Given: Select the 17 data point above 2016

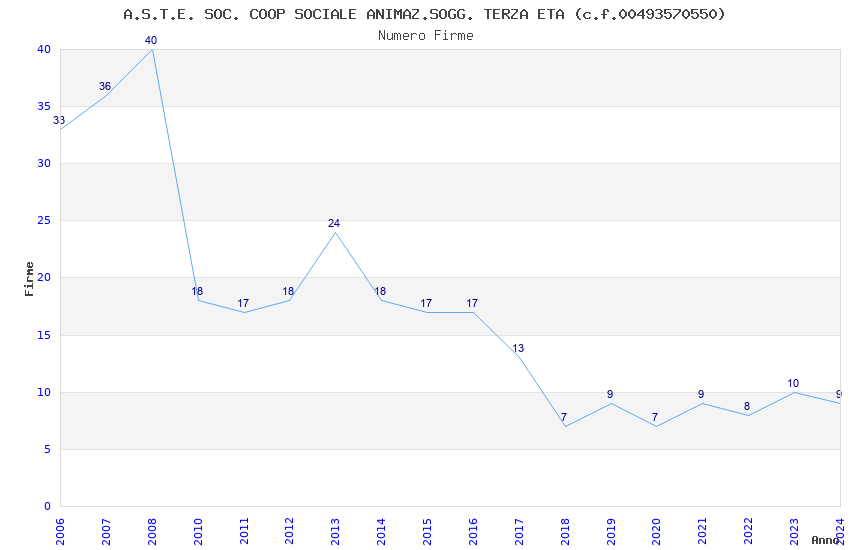Looking at the screenshot, I should point(472,303).
